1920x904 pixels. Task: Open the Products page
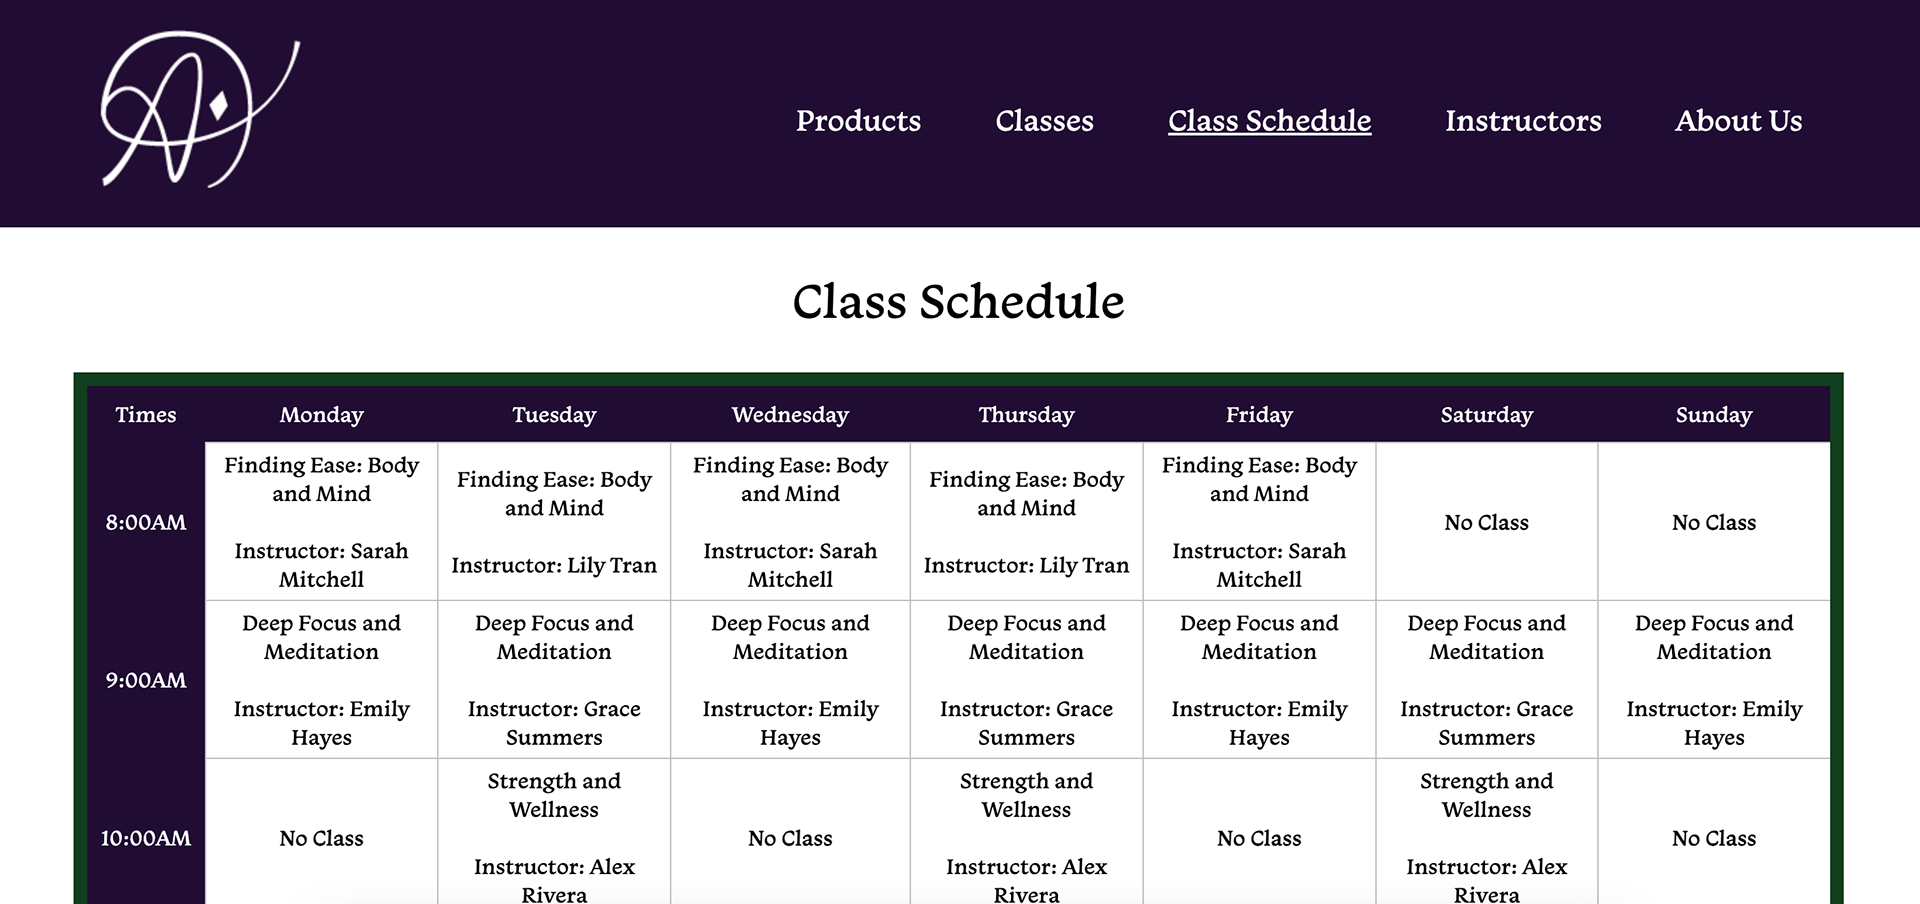pos(858,121)
